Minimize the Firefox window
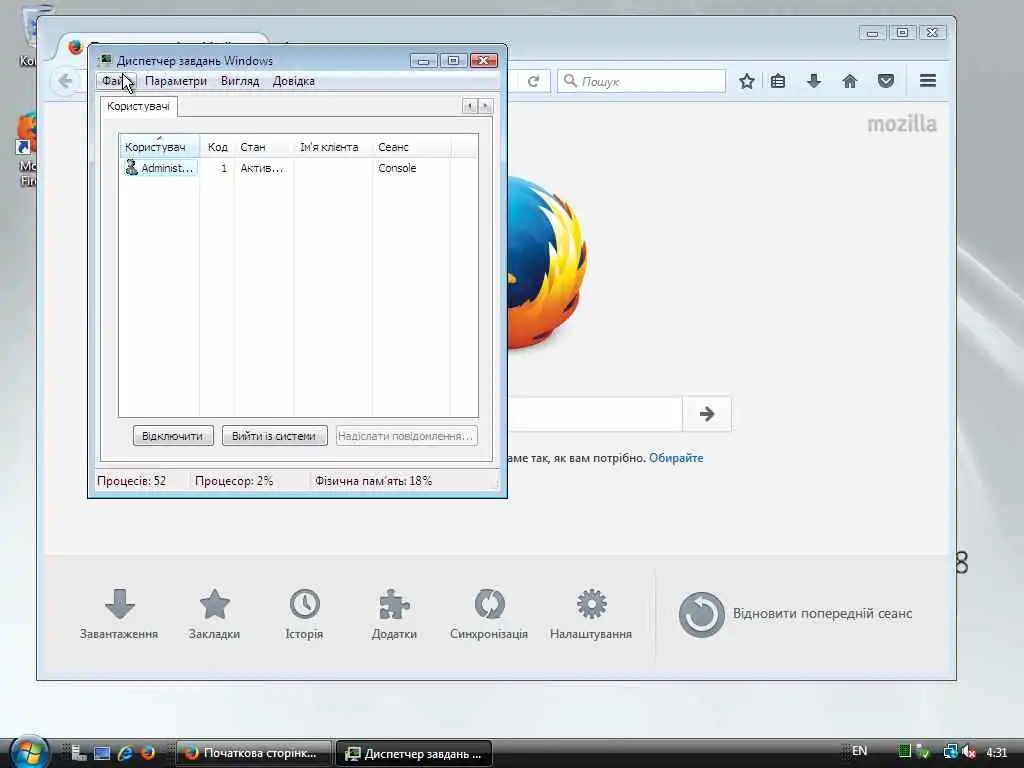 click(x=872, y=33)
